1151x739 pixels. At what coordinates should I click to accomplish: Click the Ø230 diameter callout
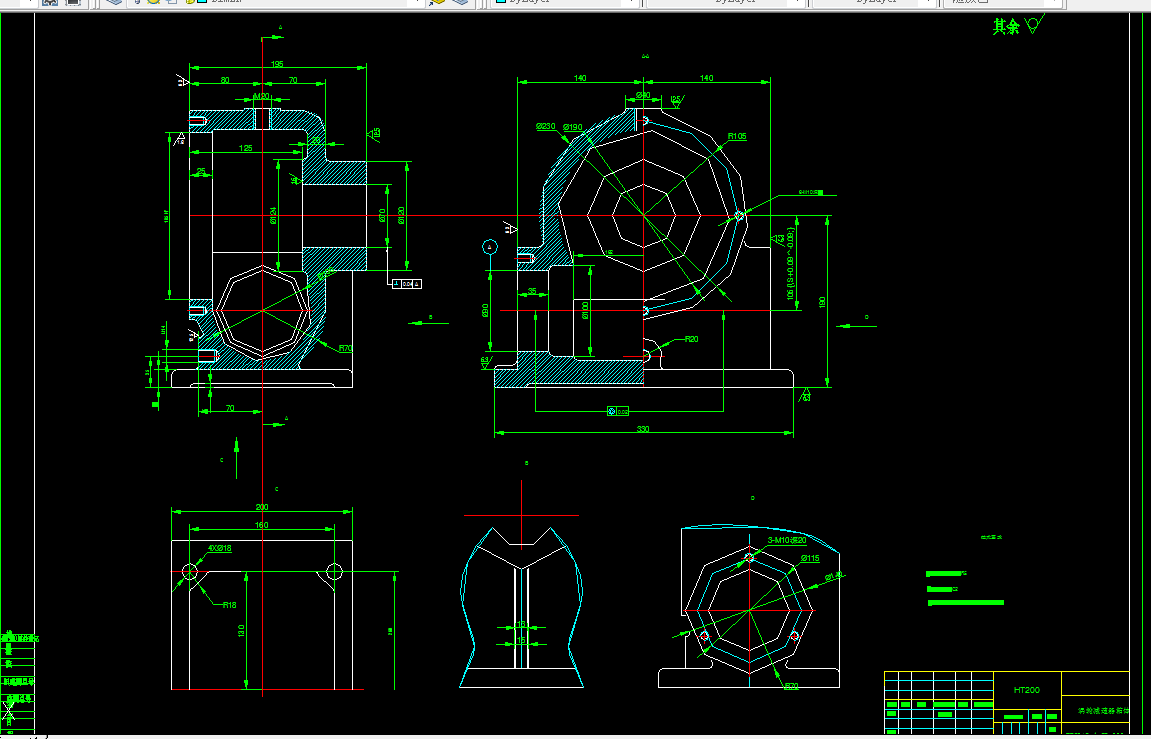coord(546,126)
